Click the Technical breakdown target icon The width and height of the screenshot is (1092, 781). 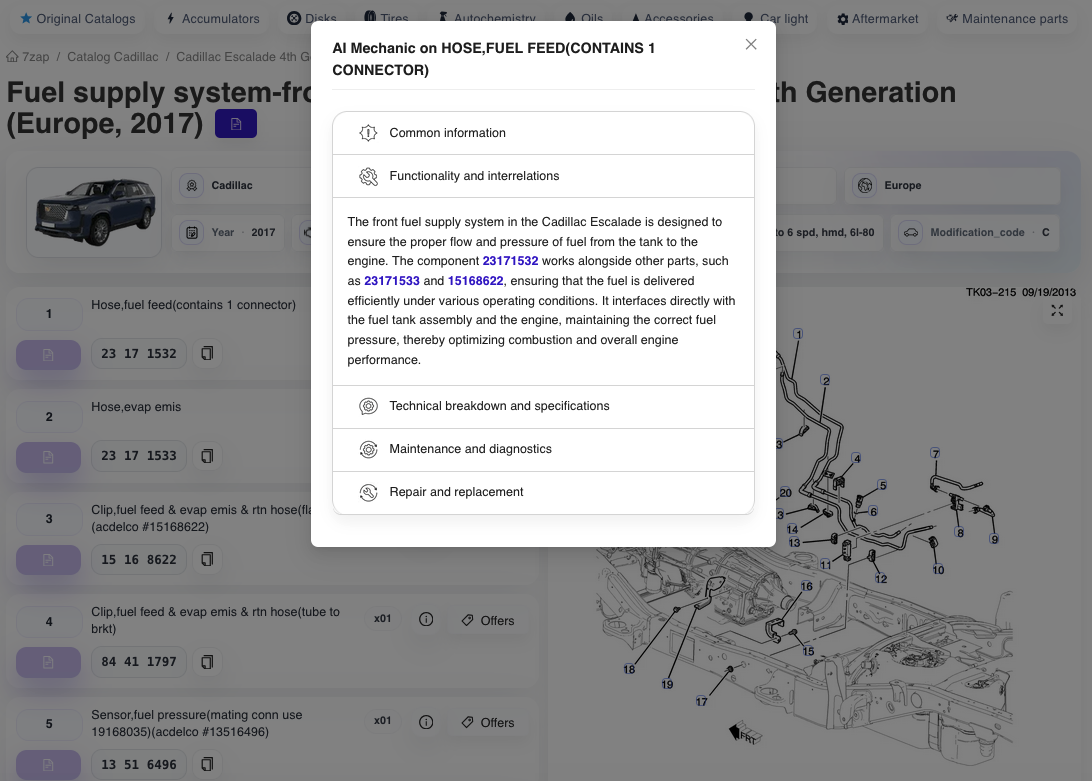point(368,406)
